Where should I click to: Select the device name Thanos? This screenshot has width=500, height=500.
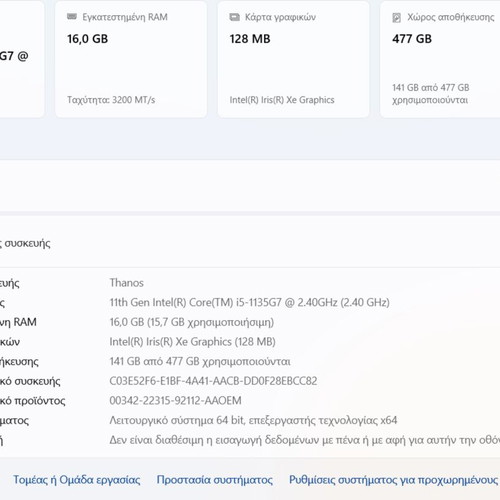[127, 283]
